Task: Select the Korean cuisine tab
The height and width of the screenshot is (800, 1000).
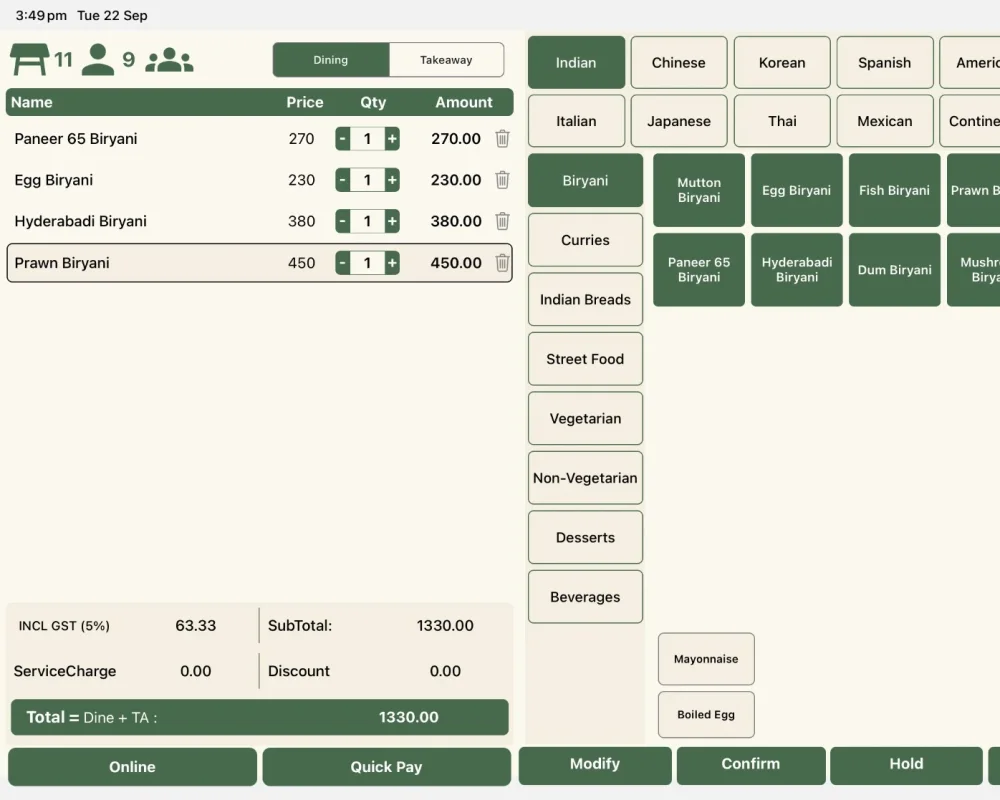Action: pos(783,63)
